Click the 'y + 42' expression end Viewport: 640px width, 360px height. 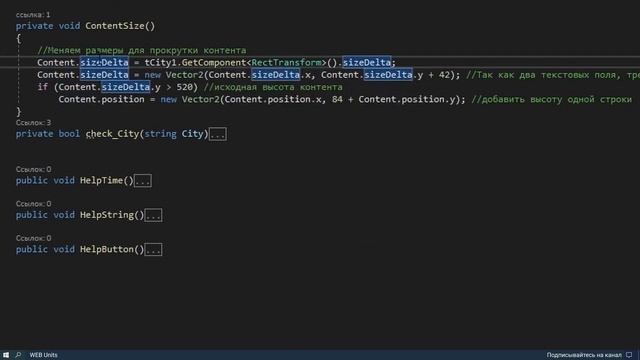click(x=434, y=75)
